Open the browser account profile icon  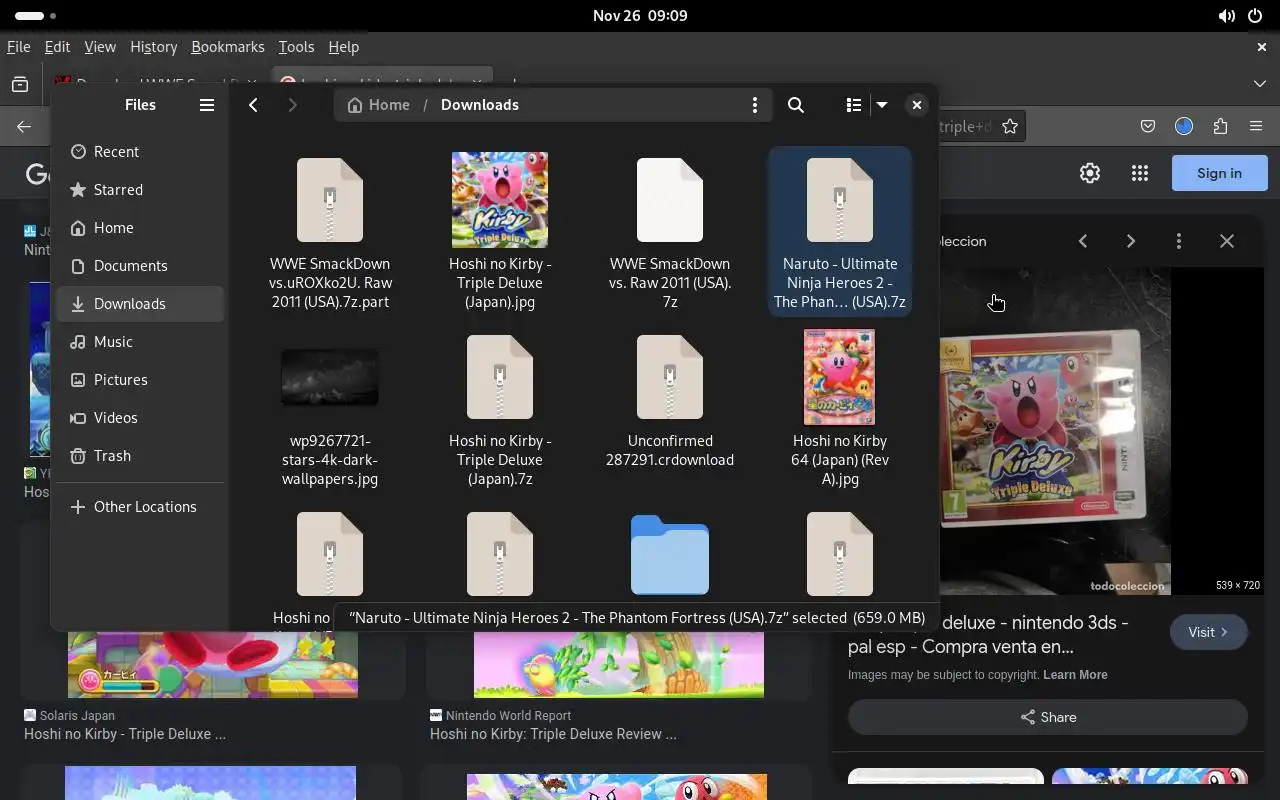coord(1184,127)
